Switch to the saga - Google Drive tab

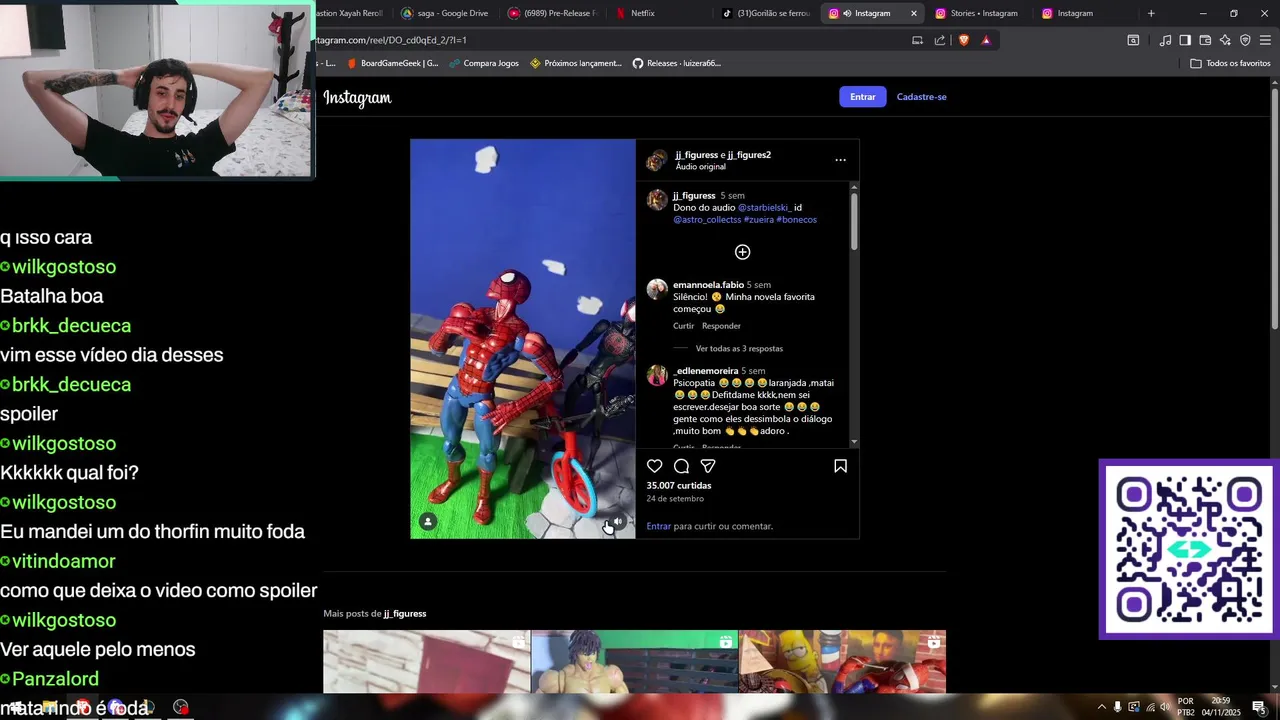coord(445,13)
